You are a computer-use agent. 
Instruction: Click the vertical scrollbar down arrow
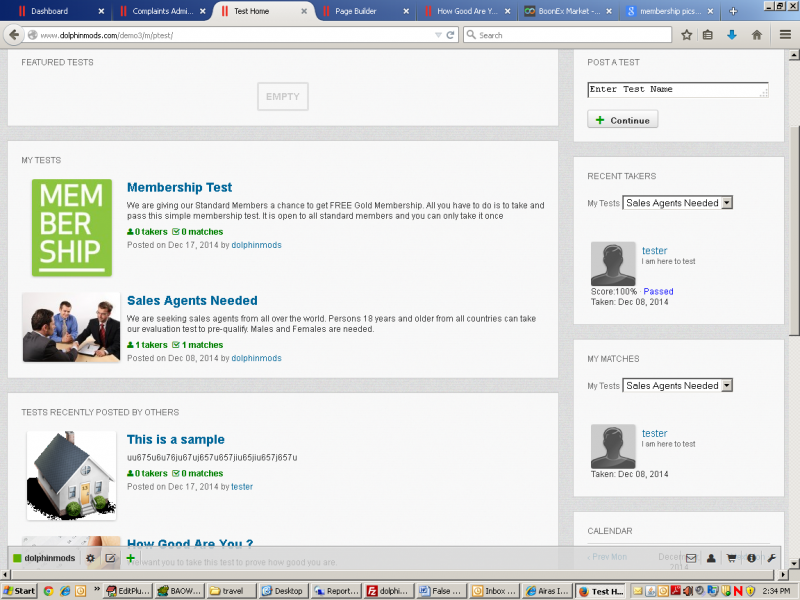[x=794, y=563]
